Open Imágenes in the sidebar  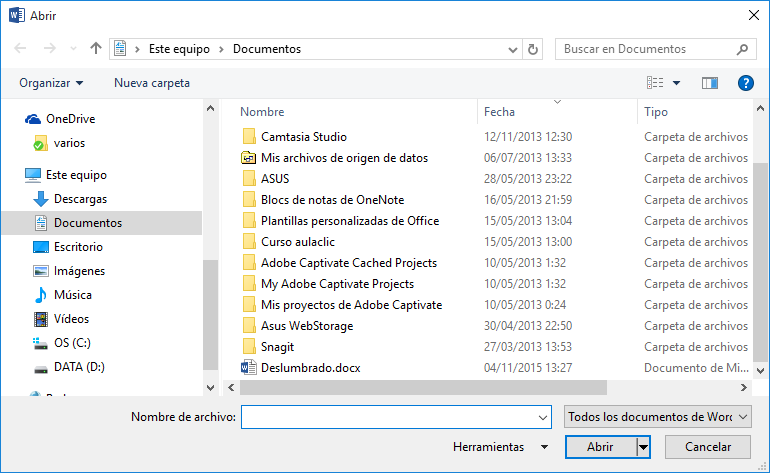pos(69,271)
